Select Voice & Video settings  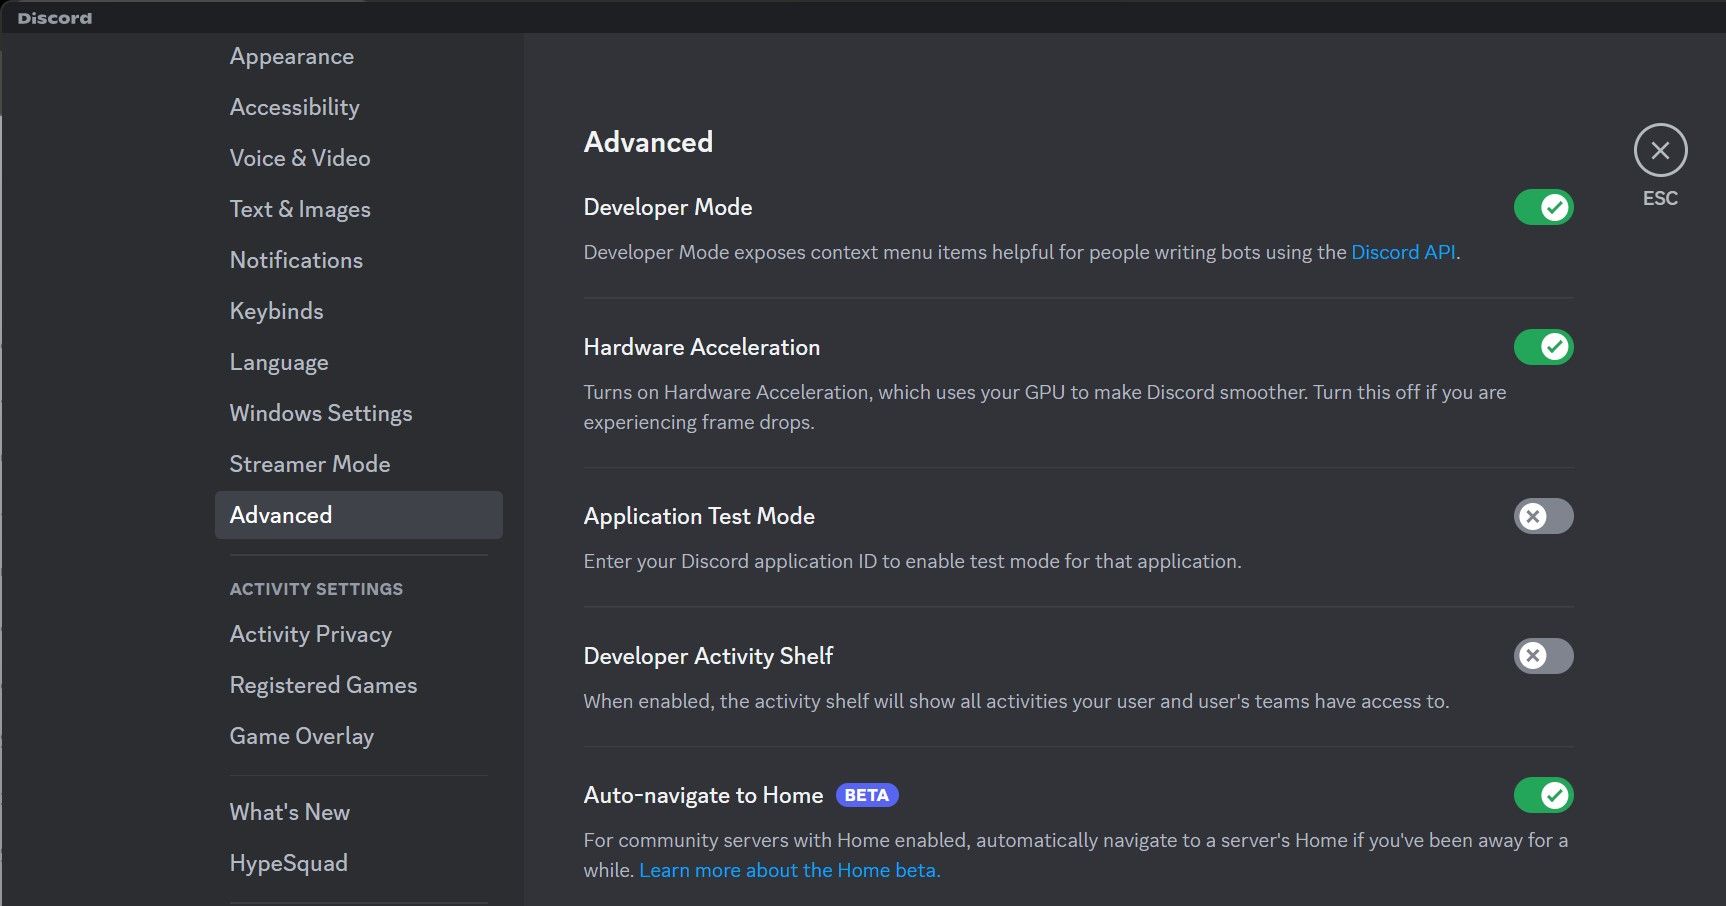[299, 158]
